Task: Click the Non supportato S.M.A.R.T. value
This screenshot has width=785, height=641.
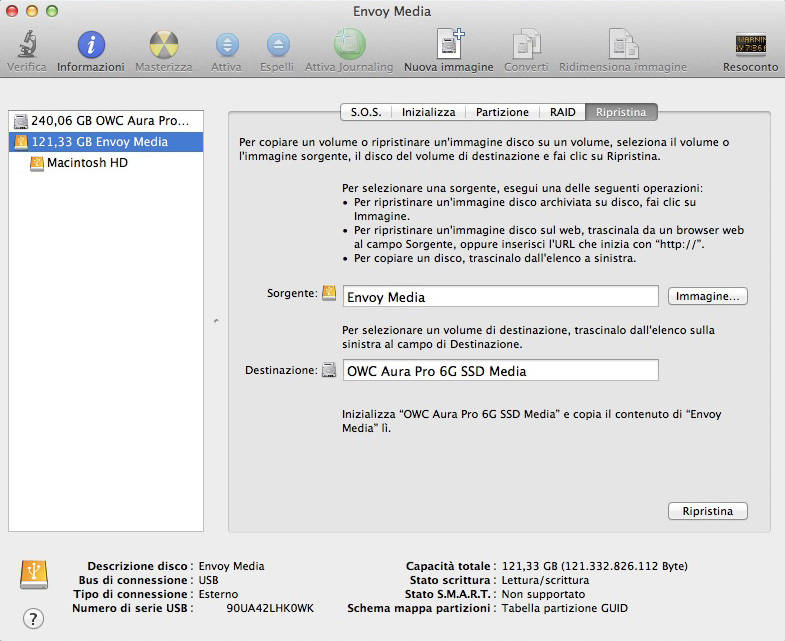Action: click(543, 594)
